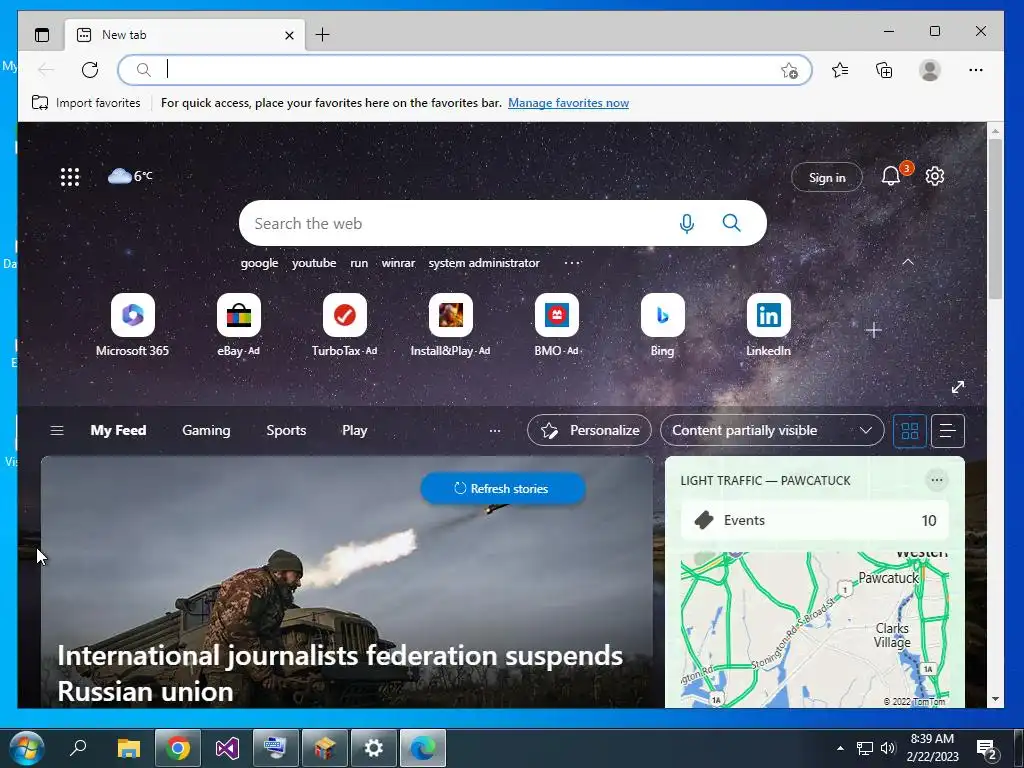Click the Personalize button
Image resolution: width=1024 pixels, height=768 pixels.
[x=589, y=430]
